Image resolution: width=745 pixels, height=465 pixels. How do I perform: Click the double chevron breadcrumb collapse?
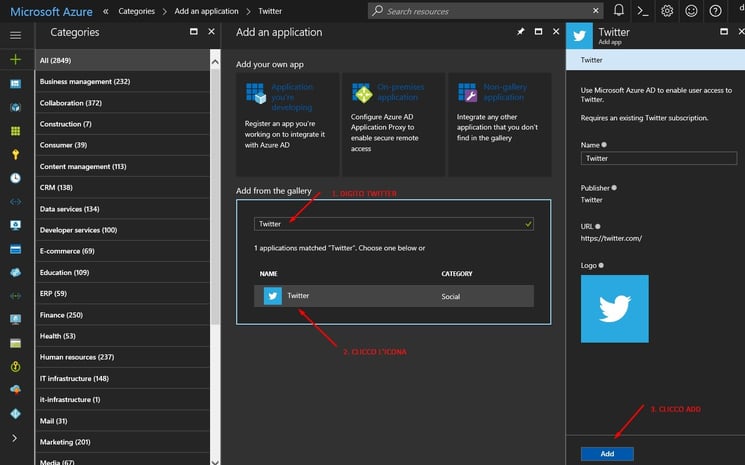click(x=106, y=11)
